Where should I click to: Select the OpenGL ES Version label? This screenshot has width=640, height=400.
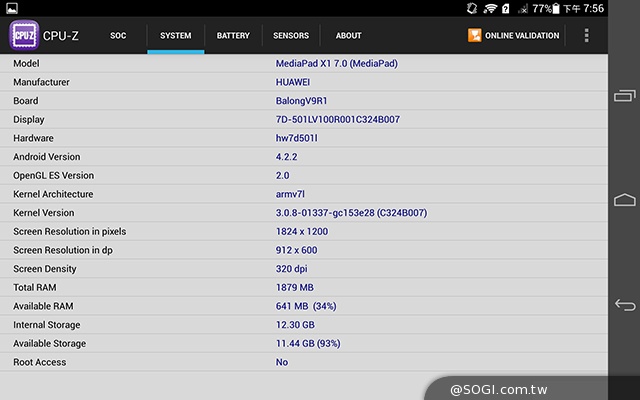(x=53, y=176)
